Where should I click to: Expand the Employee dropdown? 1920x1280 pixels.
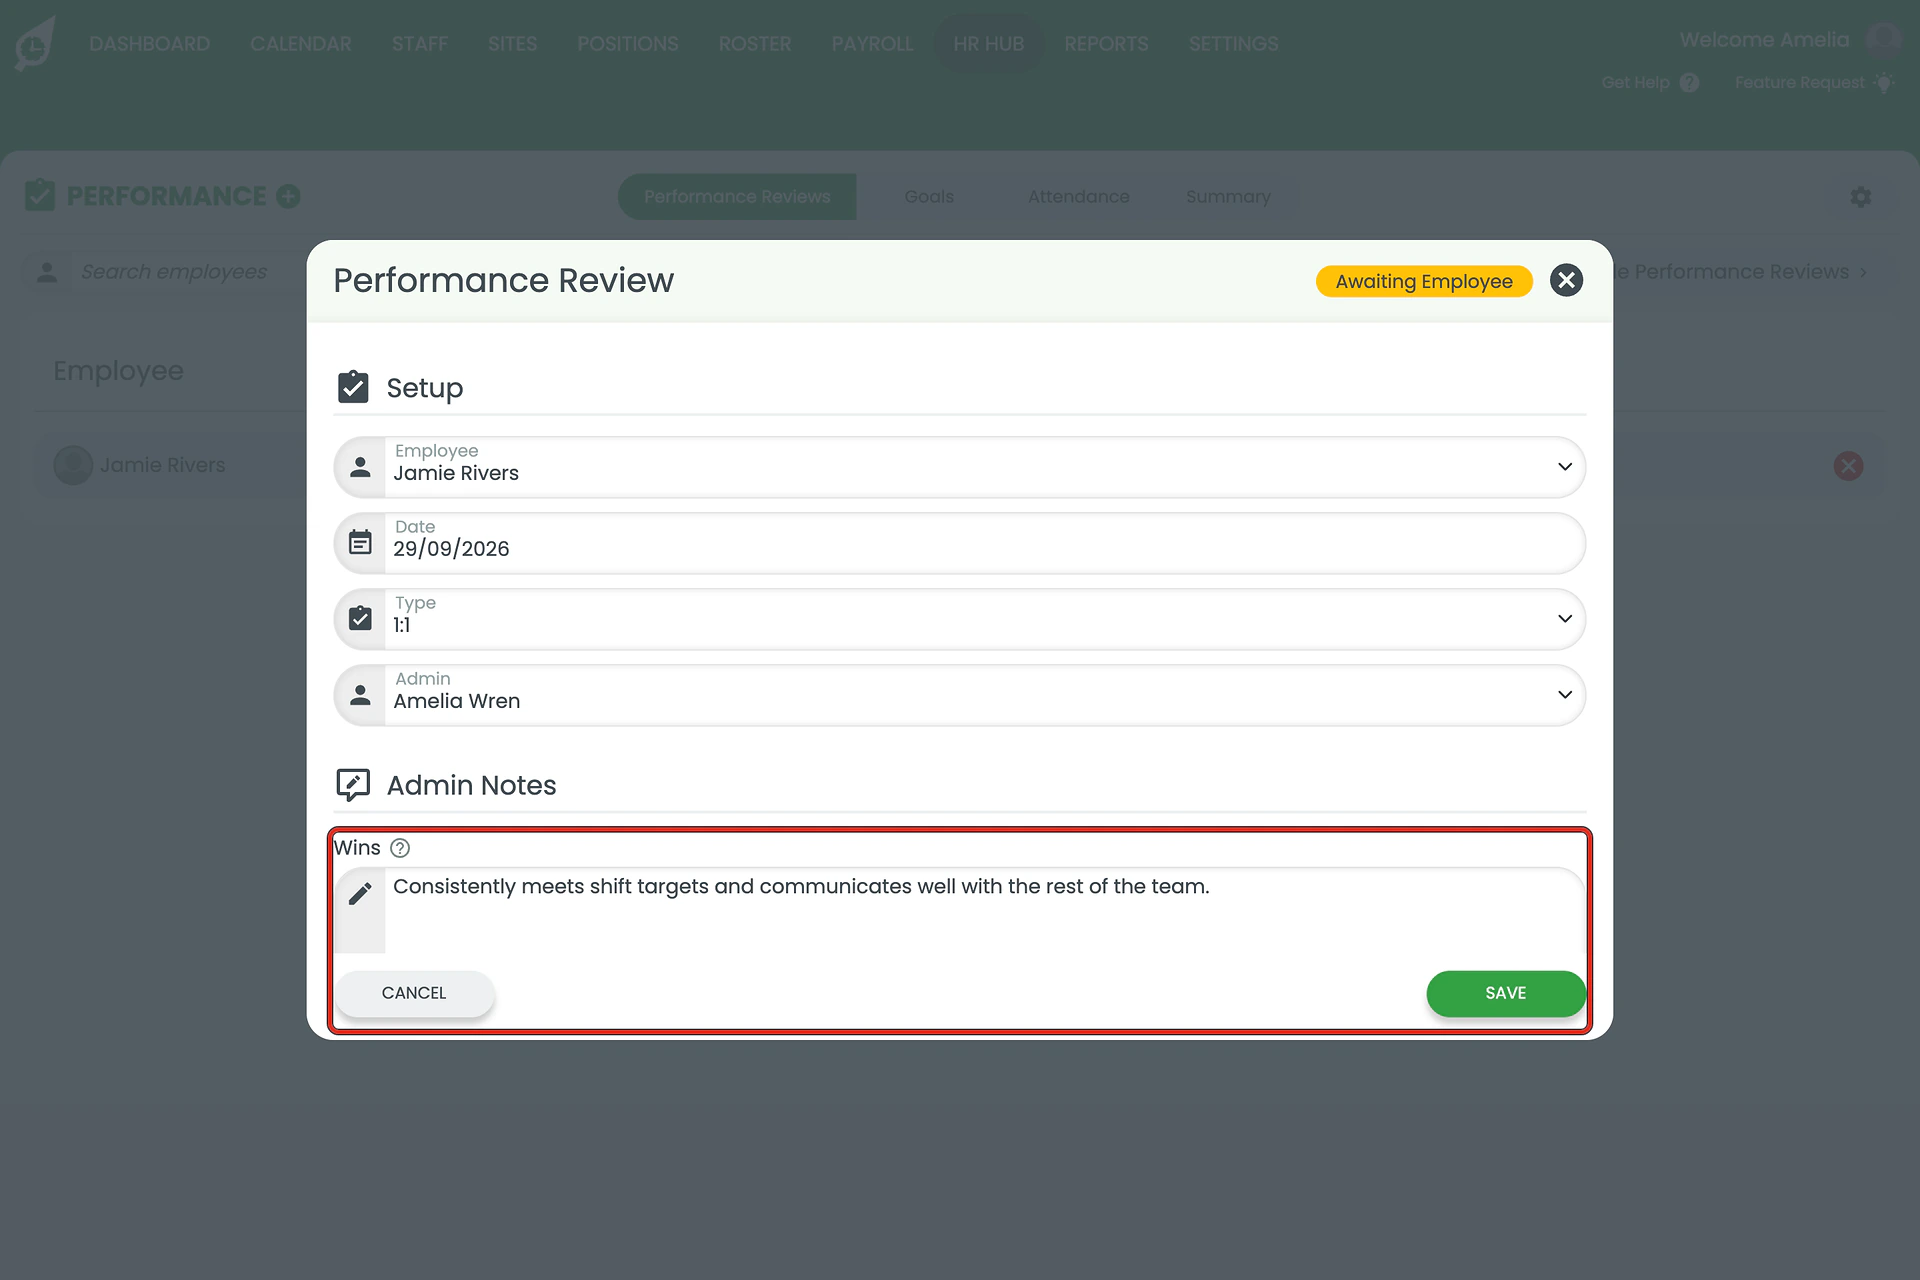tap(1565, 467)
